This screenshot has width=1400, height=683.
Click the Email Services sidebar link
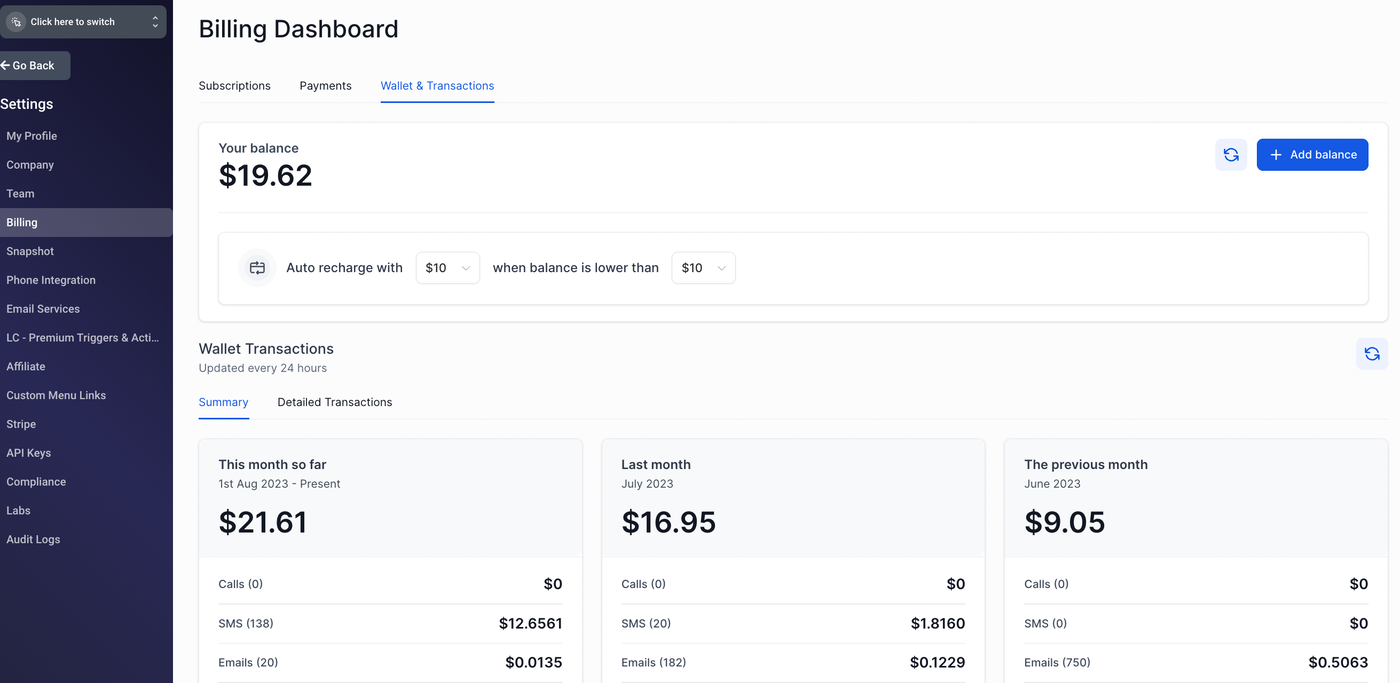tap(43, 309)
